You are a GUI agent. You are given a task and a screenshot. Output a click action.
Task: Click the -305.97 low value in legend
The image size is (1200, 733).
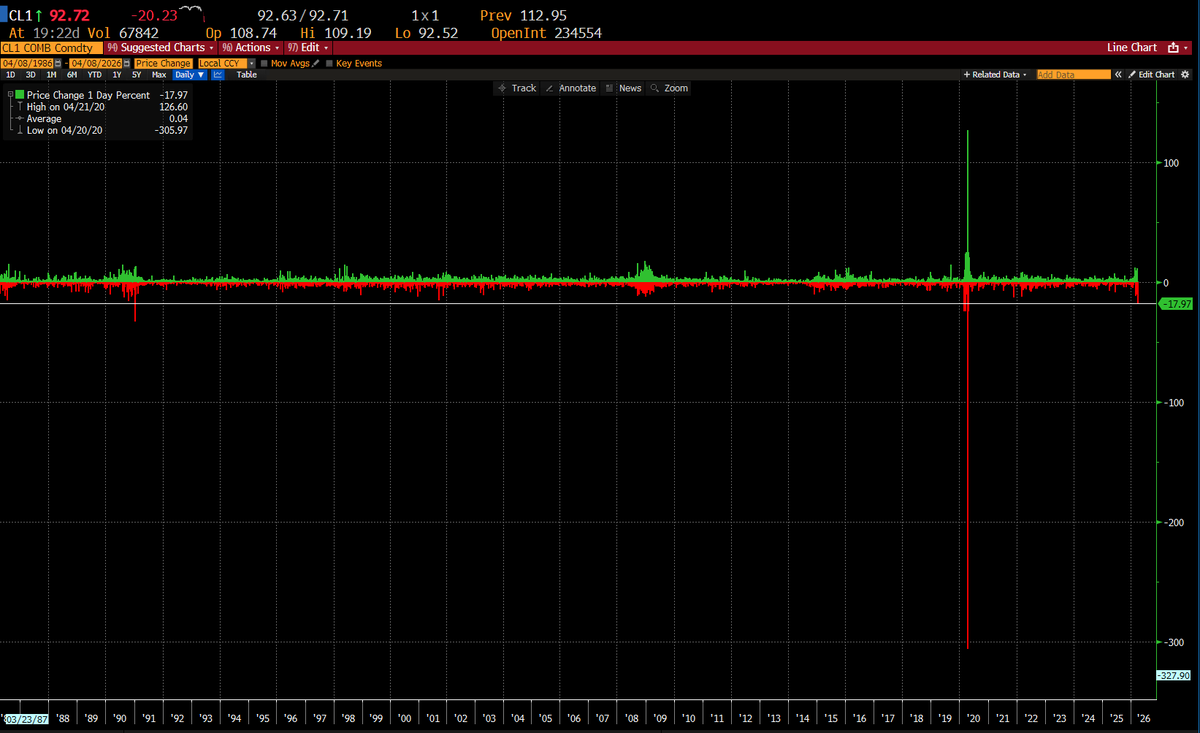coord(170,130)
